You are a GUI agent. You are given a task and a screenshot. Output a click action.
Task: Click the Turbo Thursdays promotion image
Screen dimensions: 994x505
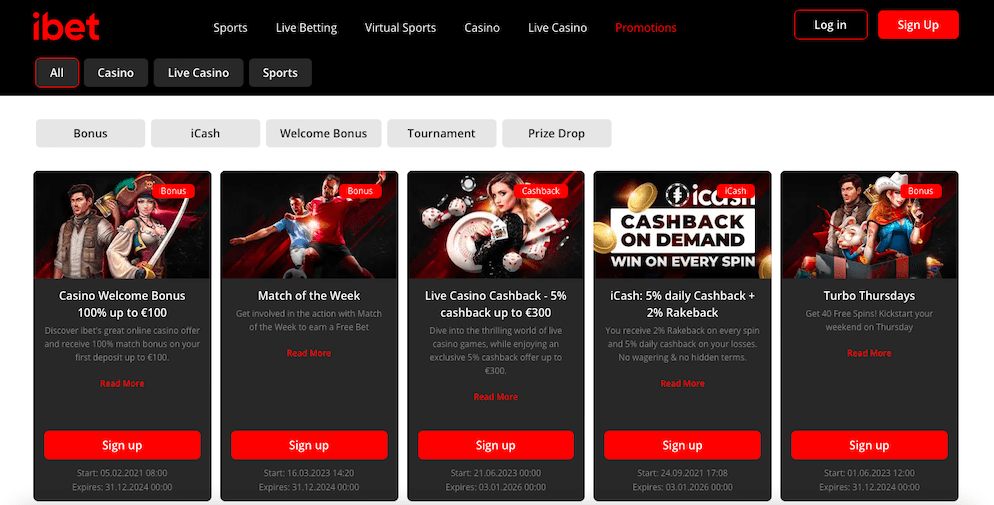869,225
